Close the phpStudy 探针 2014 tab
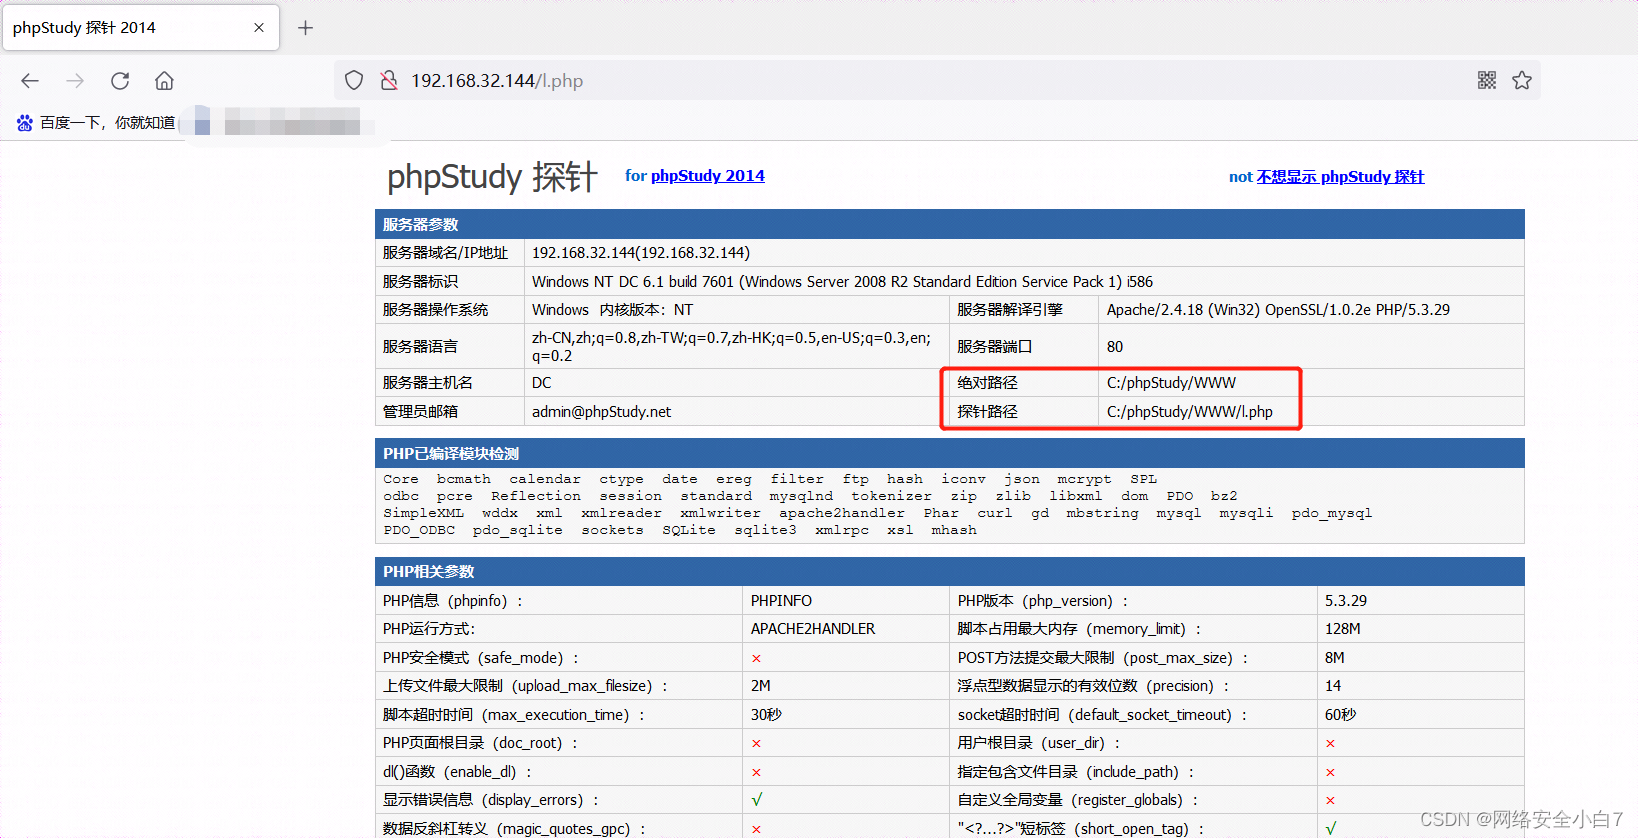Image resolution: width=1638 pixels, height=838 pixels. [x=259, y=28]
